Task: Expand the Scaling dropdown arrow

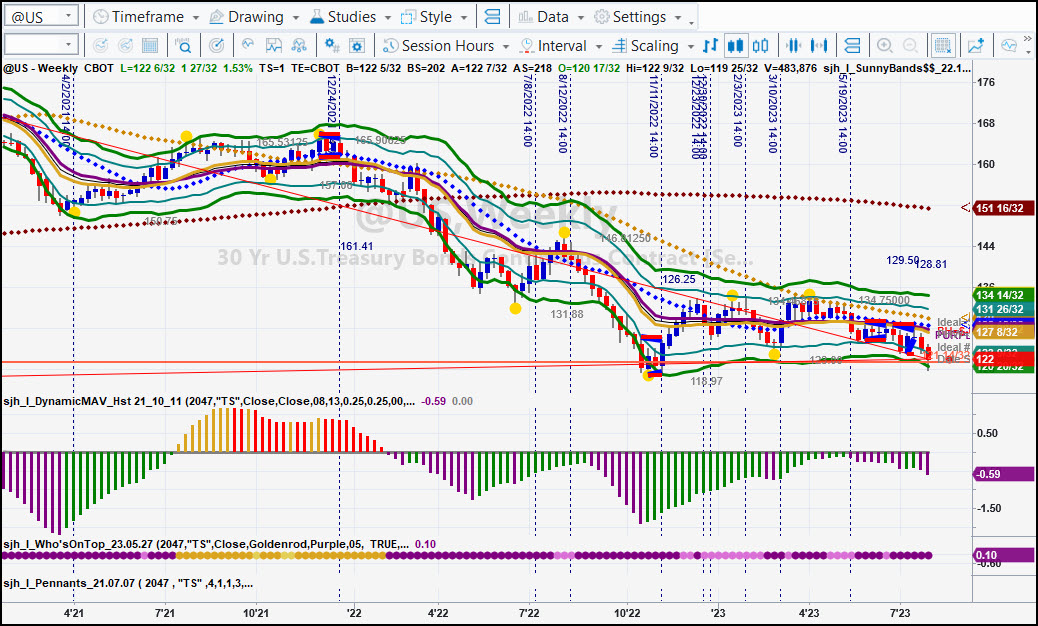Action: (x=690, y=46)
